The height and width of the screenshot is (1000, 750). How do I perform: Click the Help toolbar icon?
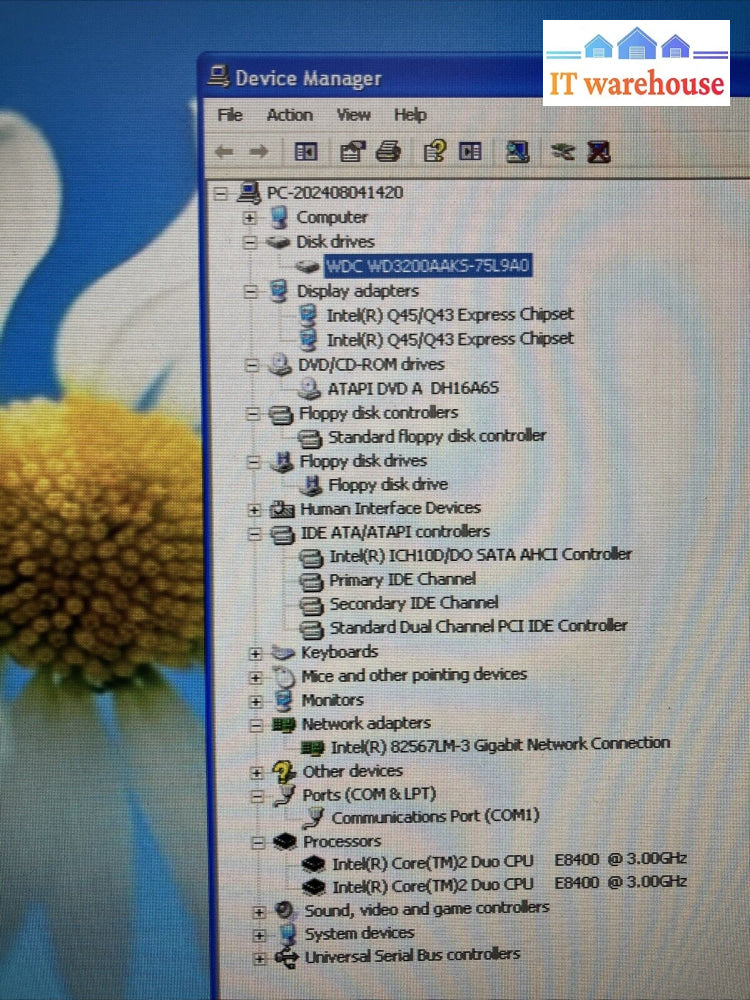coord(434,151)
